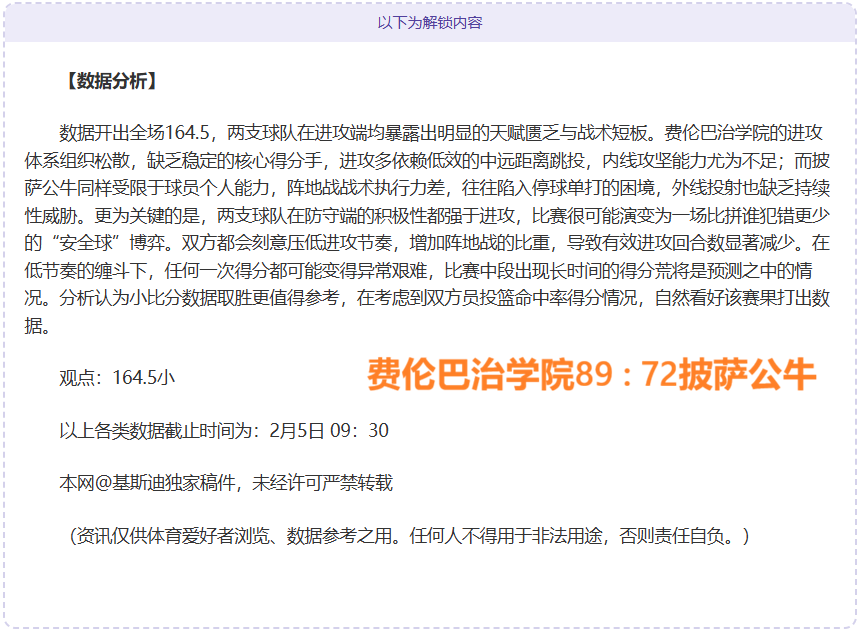Click the 观点：164.5小 line

pyautogui.click(x=115, y=377)
